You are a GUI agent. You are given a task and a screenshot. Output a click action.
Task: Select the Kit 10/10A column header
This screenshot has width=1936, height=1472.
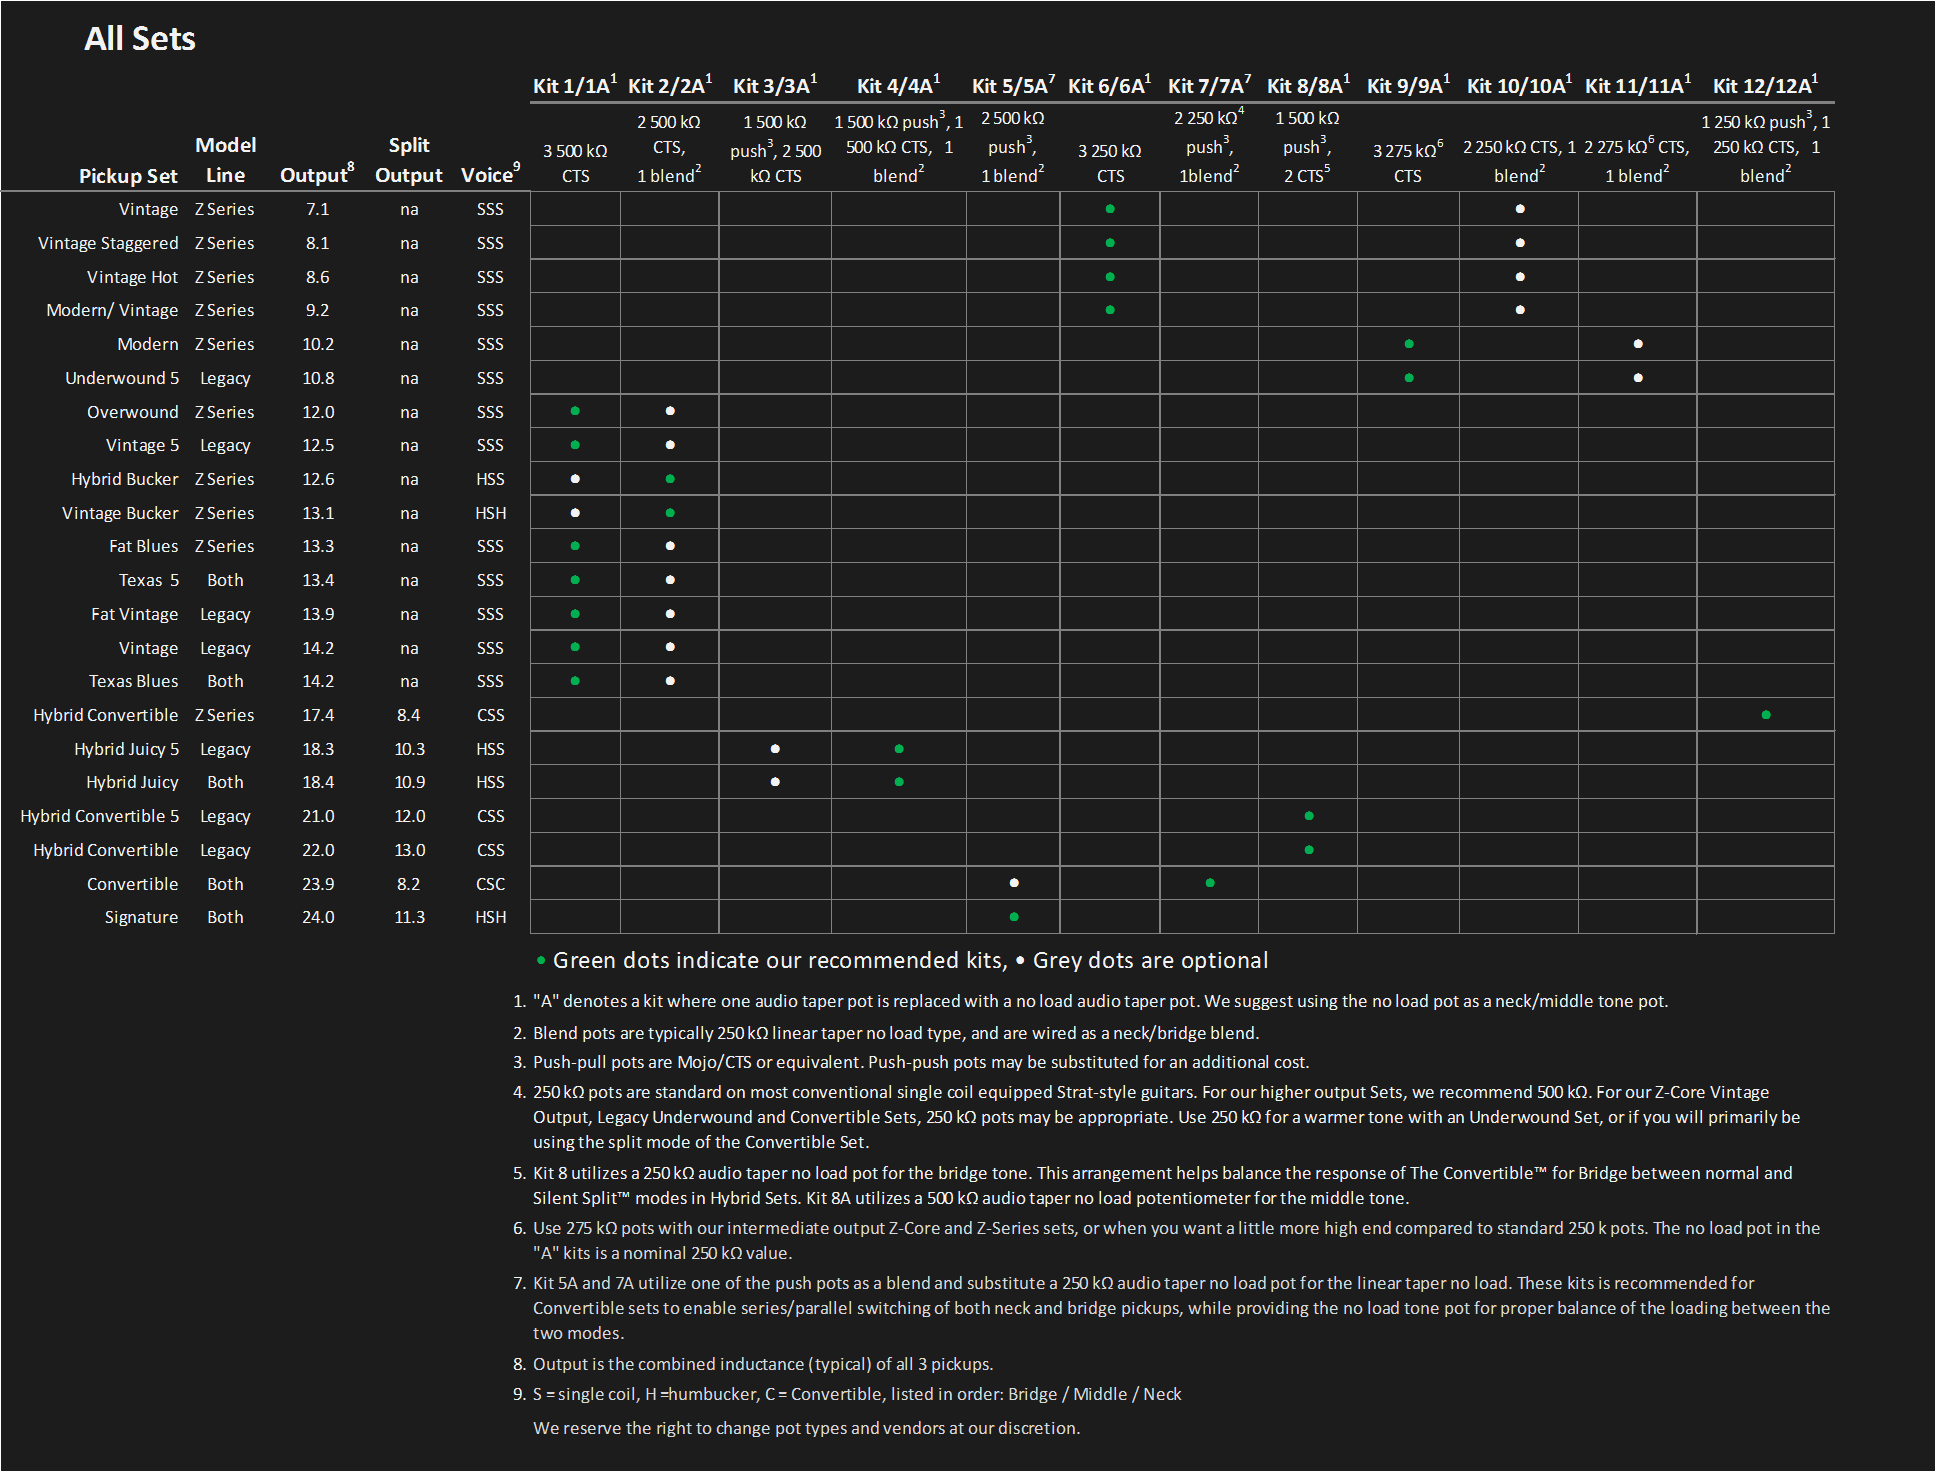tap(1519, 85)
